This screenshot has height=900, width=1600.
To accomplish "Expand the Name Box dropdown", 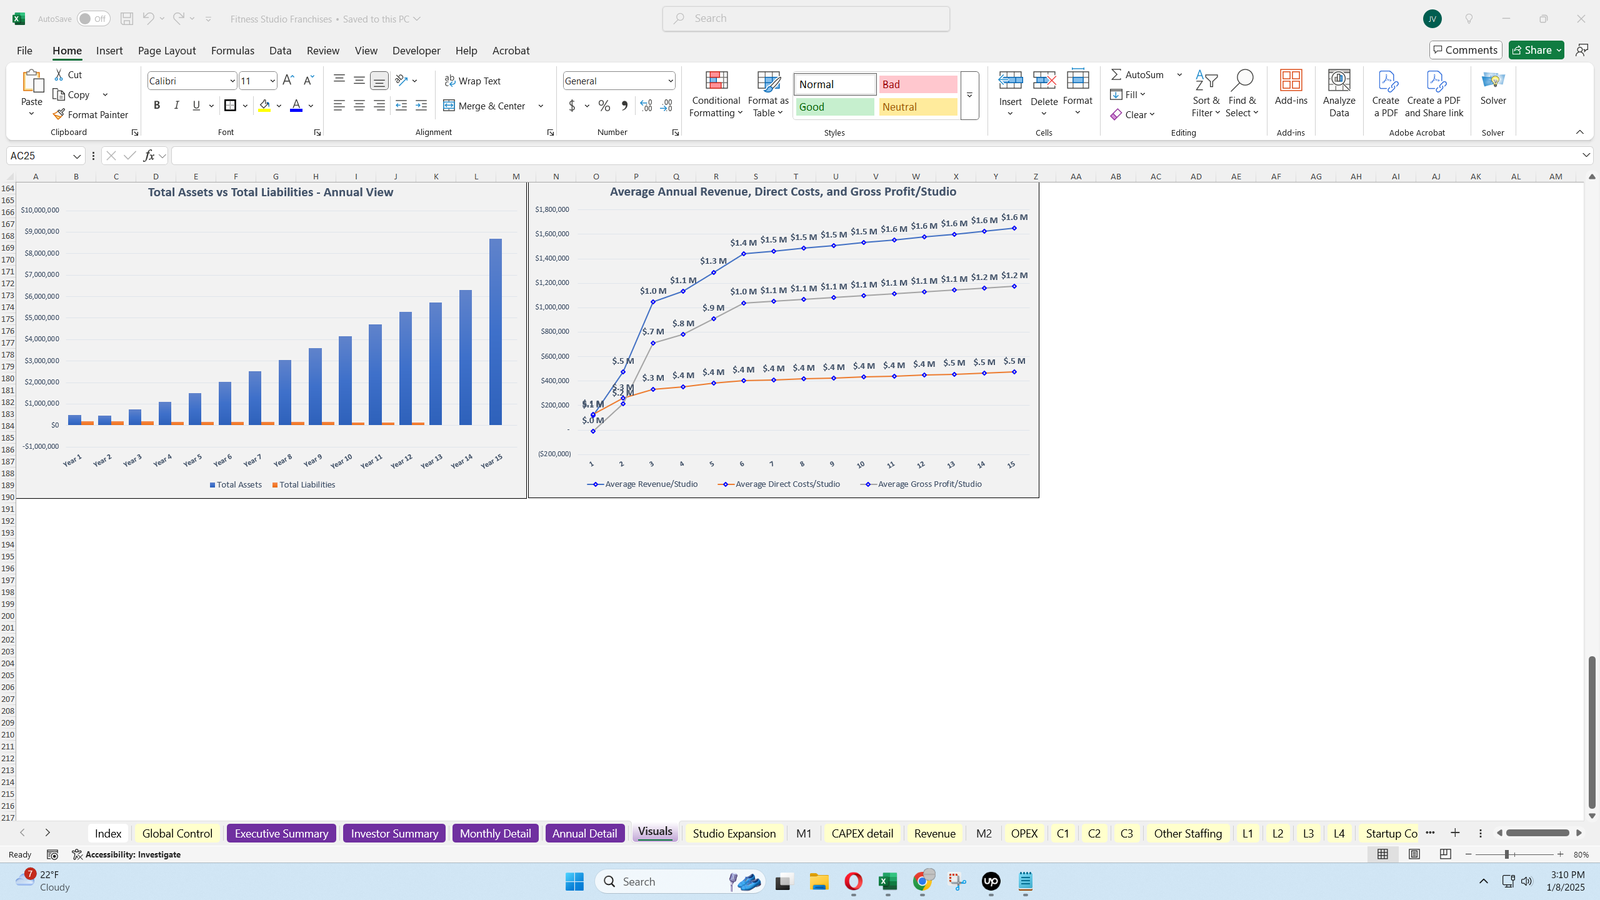I will tap(76, 156).
